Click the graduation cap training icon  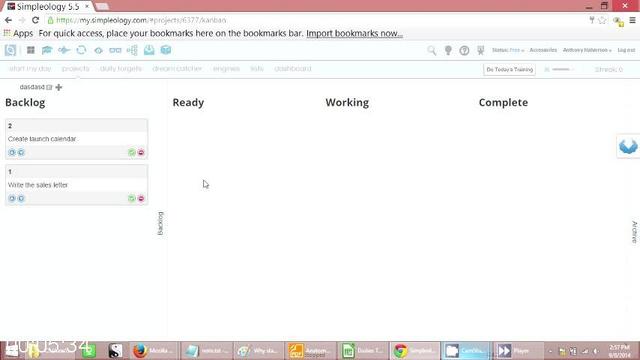[47, 50]
